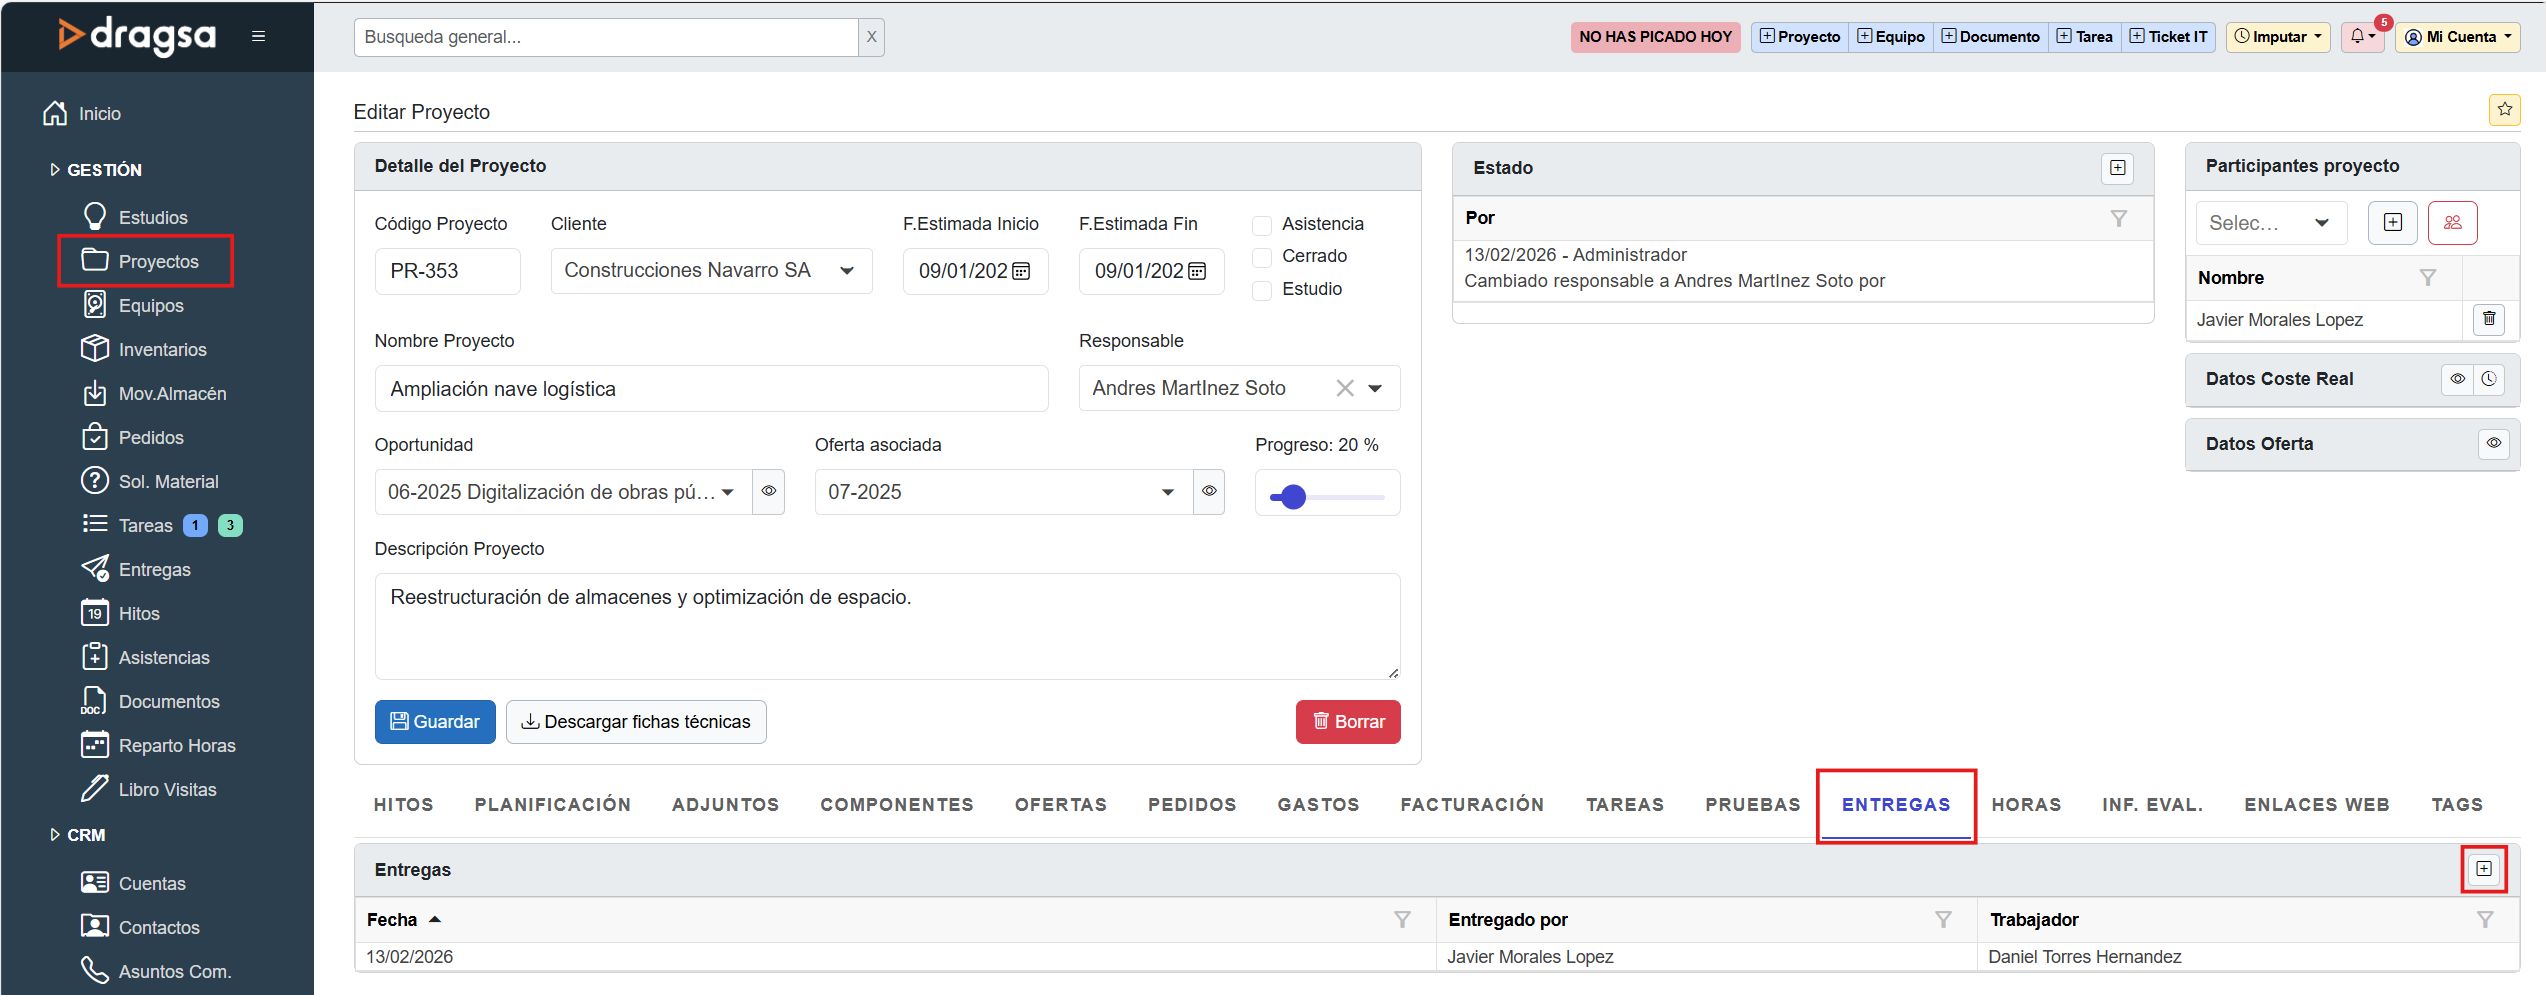Click Descargar fichas técnicas
The height and width of the screenshot is (995, 2546).
click(x=636, y=722)
